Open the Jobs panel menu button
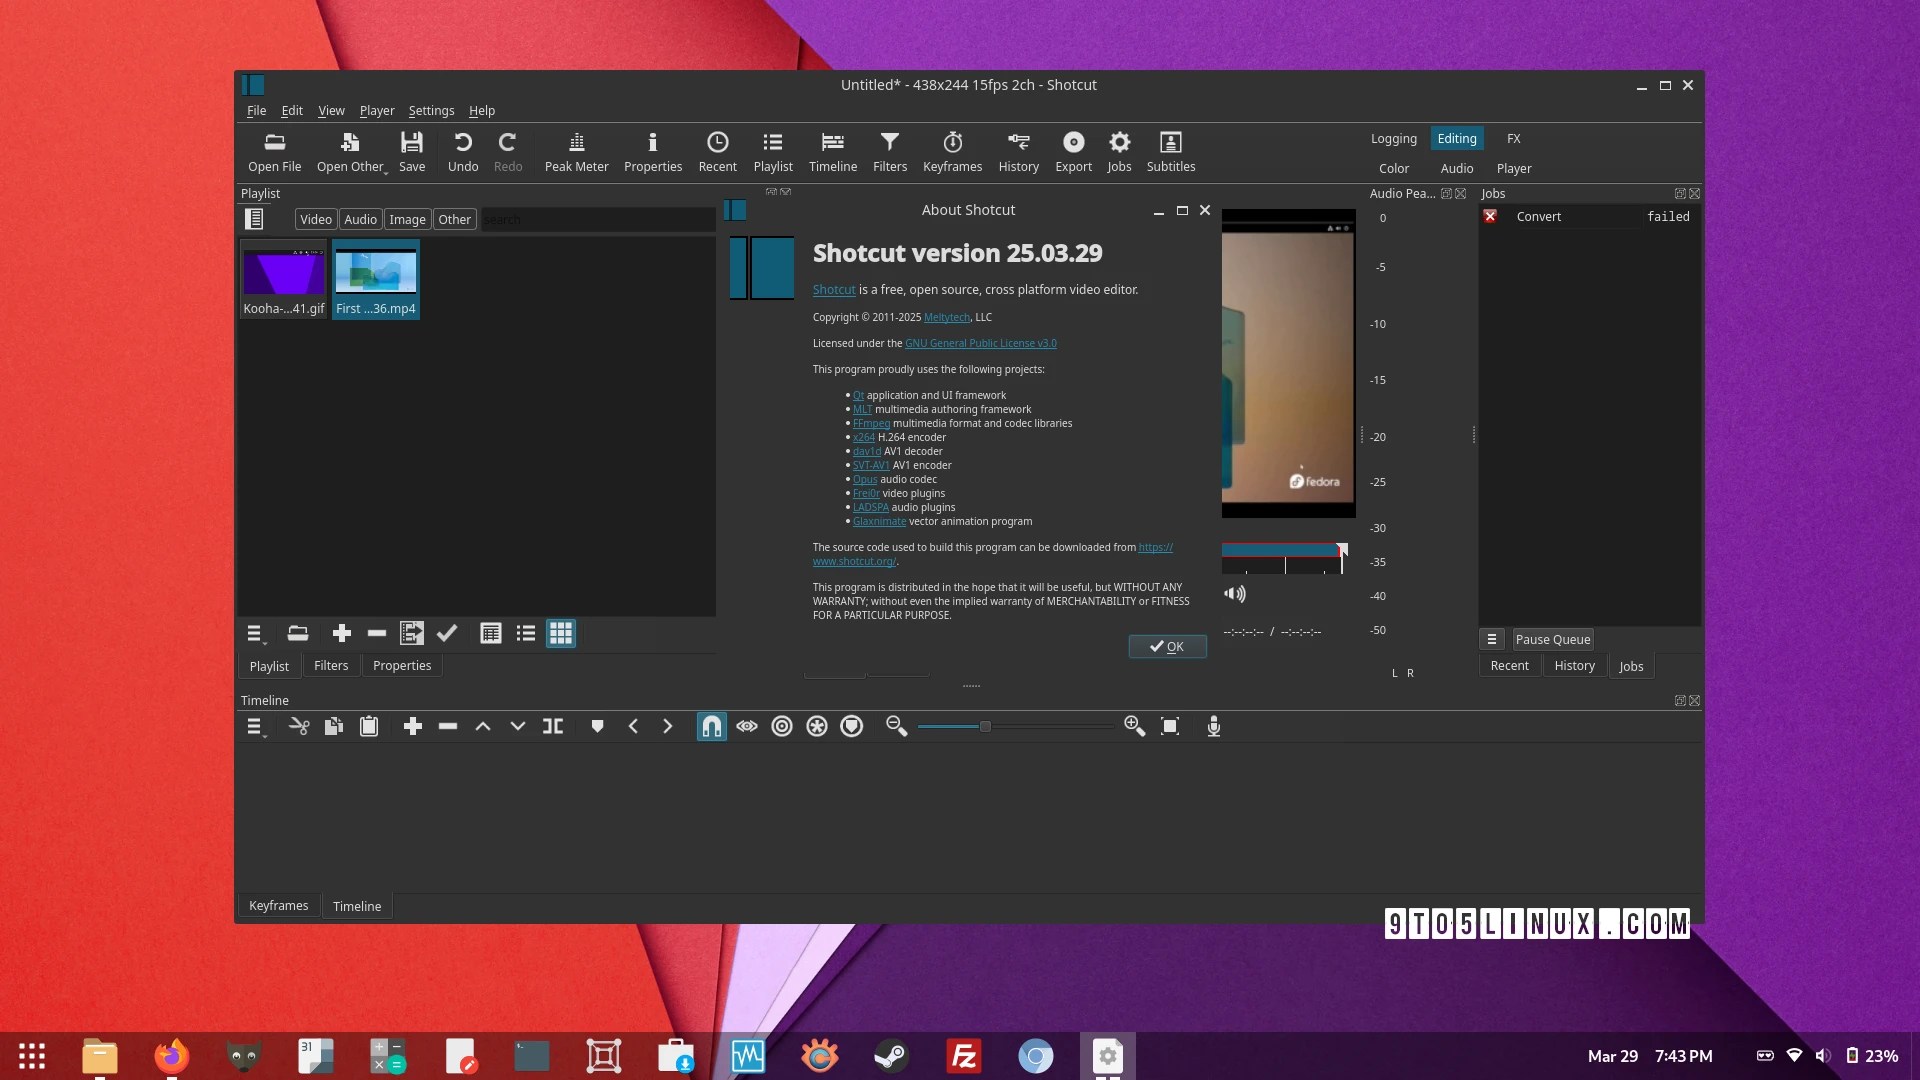 click(1491, 640)
